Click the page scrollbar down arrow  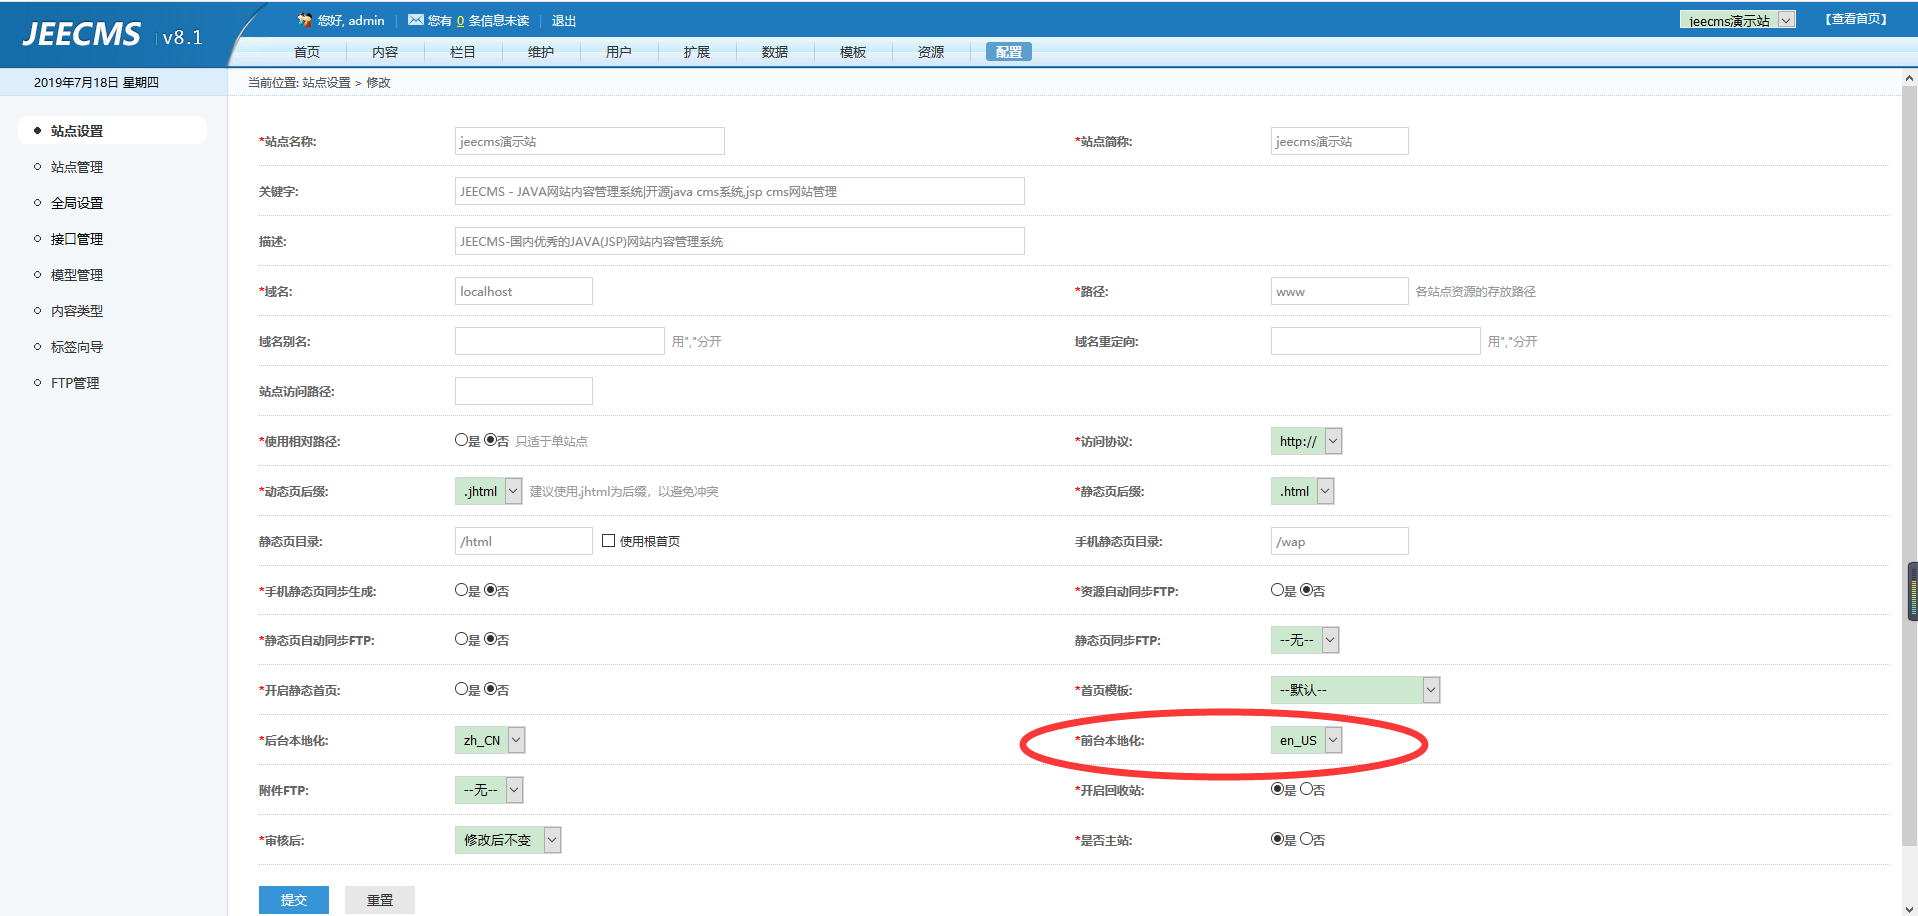[x=1909, y=908]
